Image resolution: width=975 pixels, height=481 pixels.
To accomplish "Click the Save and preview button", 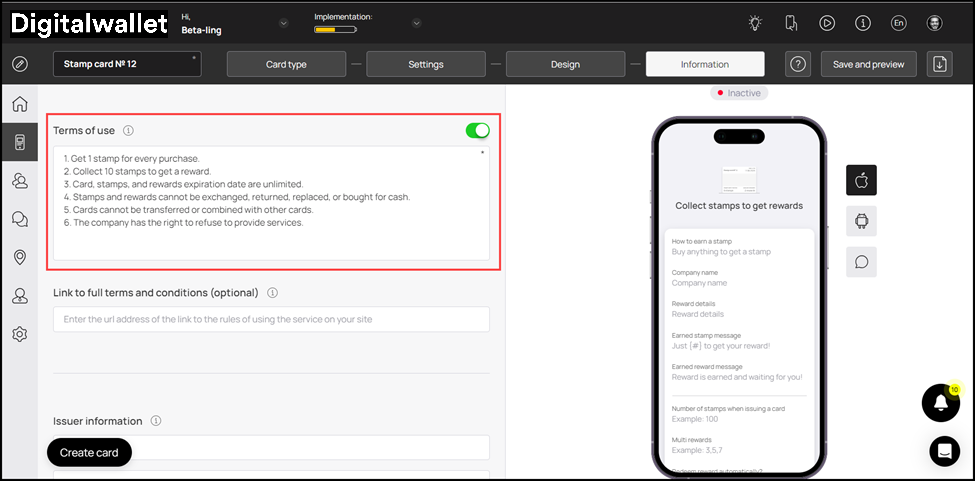I will tap(868, 64).
